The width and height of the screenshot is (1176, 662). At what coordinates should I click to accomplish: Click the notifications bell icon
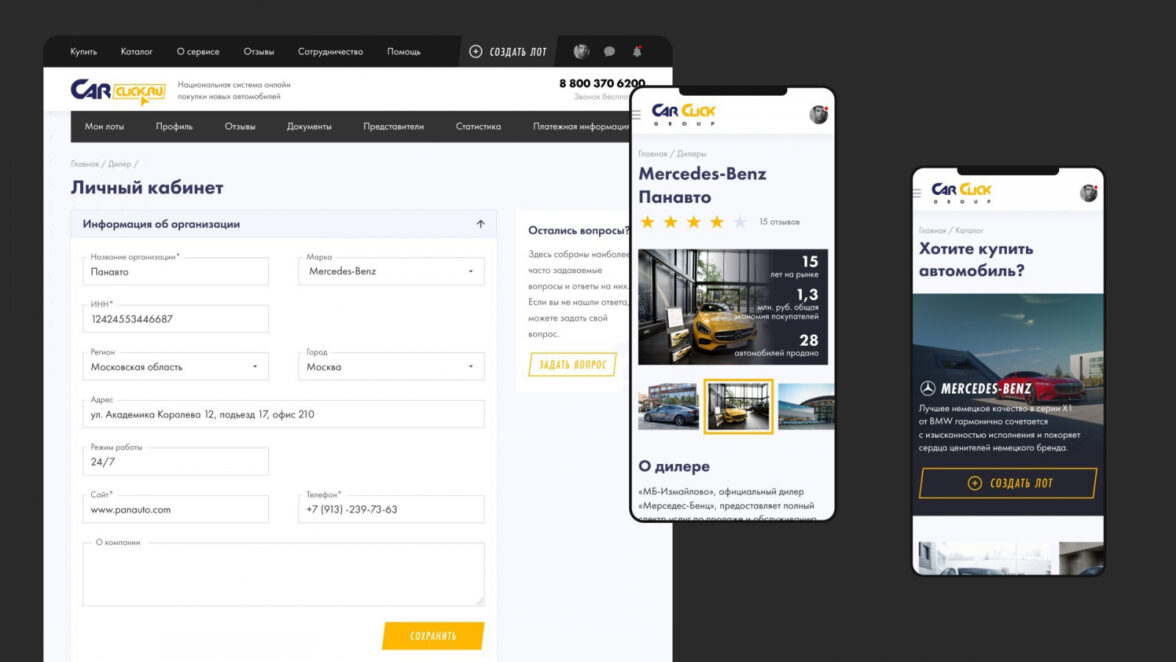(x=637, y=51)
